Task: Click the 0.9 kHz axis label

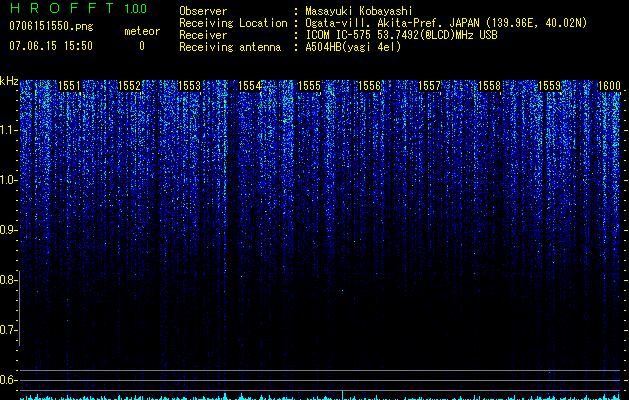Action: (8, 230)
